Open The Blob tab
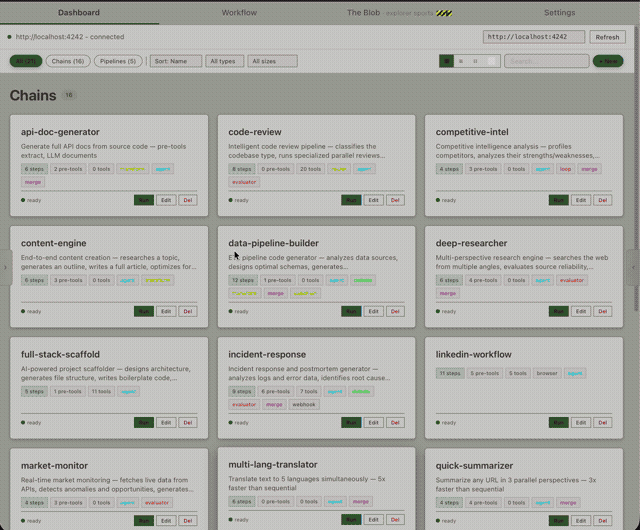The height and width of the screenshot is (530, 640). (399, 13)
